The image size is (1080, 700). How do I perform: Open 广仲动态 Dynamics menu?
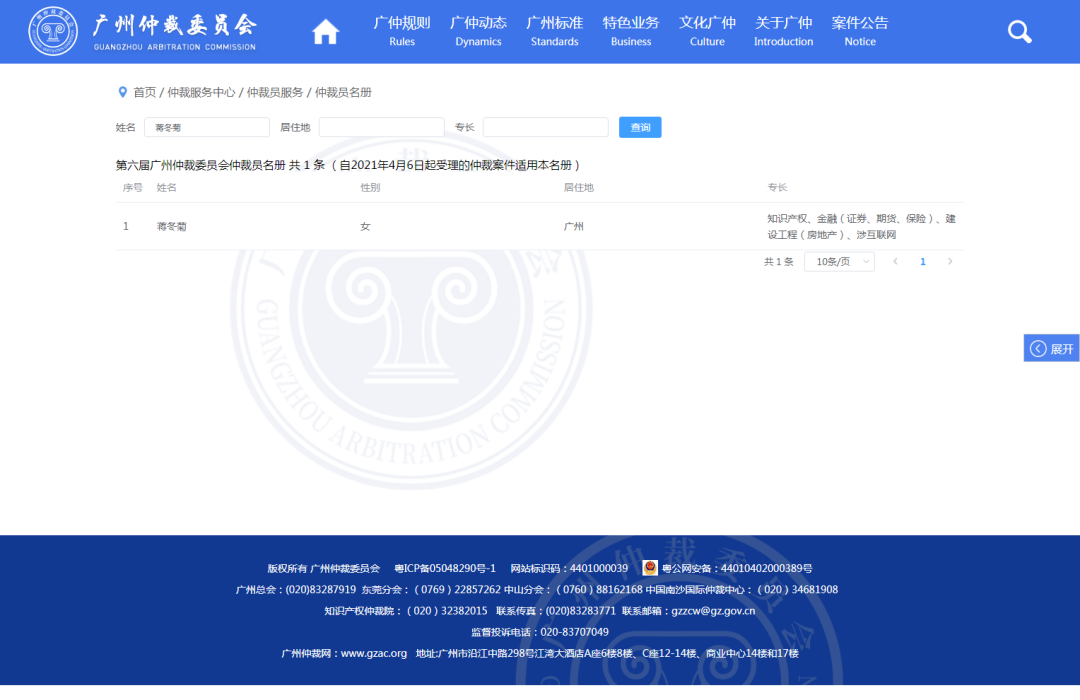tap(478, 32)
